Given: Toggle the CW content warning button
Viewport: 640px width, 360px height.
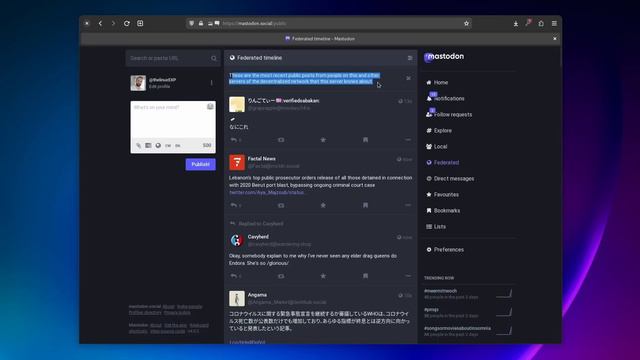Looking at the screenshot, I should pos(168,145).
